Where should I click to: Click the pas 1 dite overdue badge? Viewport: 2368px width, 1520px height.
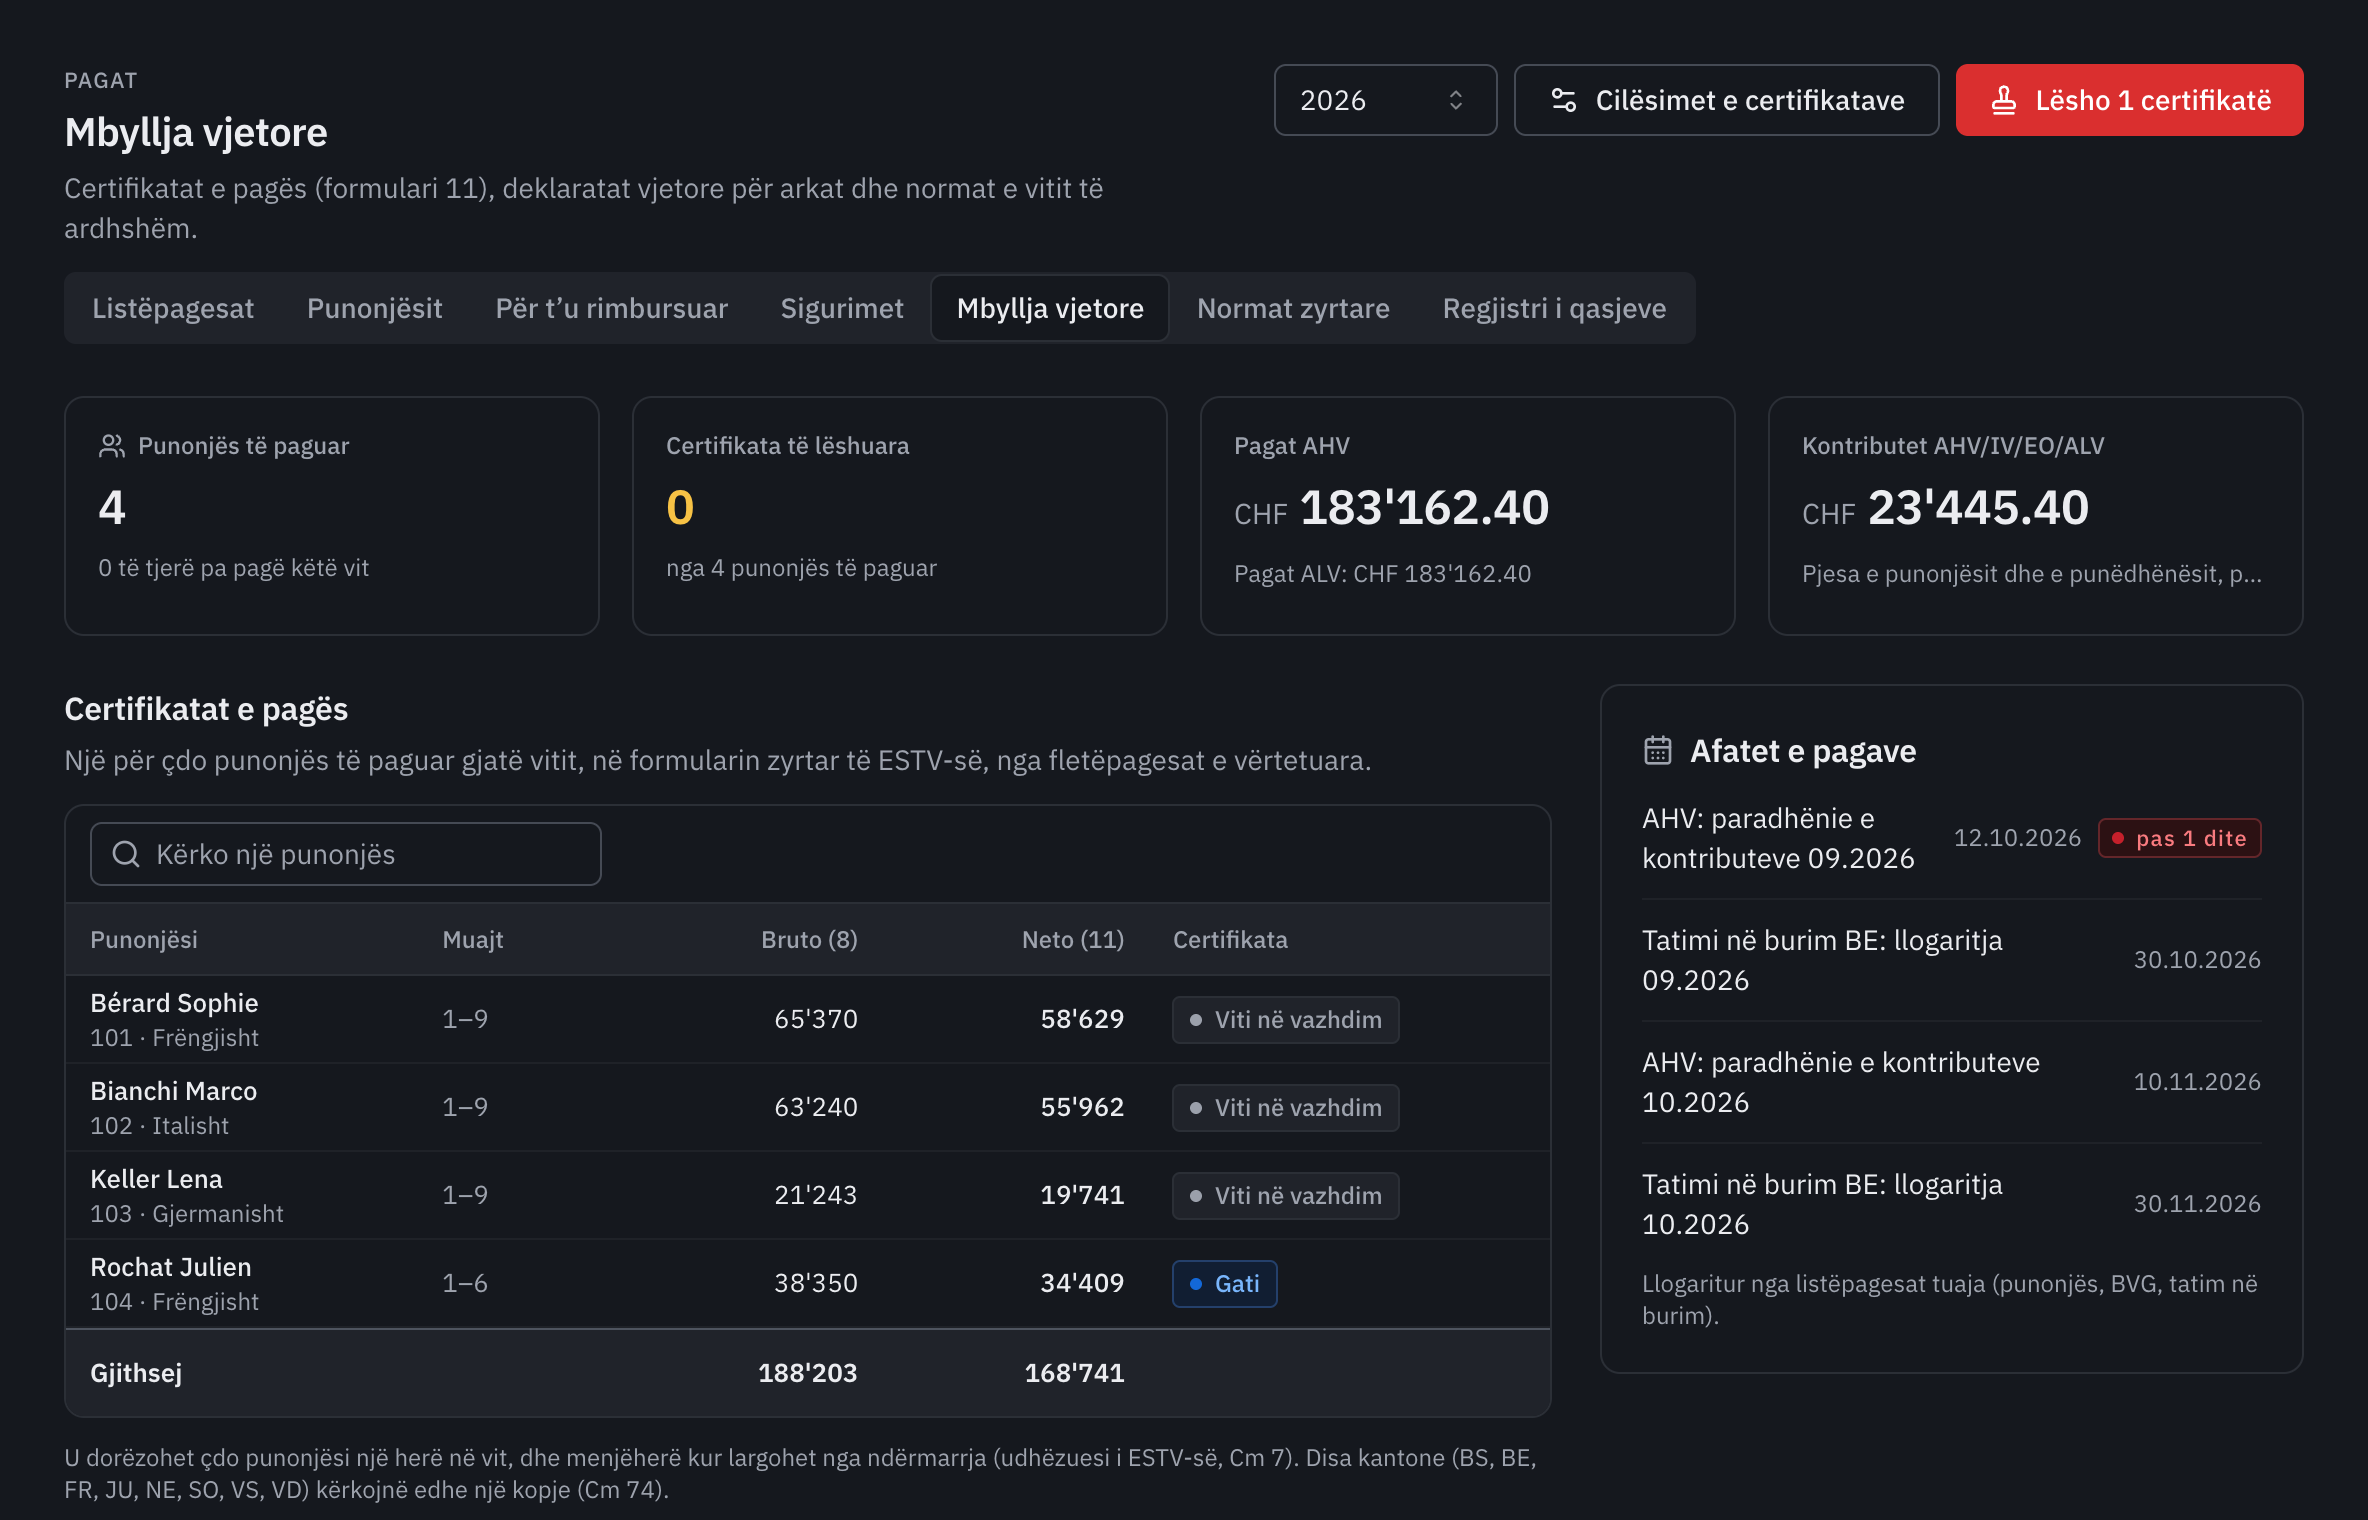pos(2180,838)
